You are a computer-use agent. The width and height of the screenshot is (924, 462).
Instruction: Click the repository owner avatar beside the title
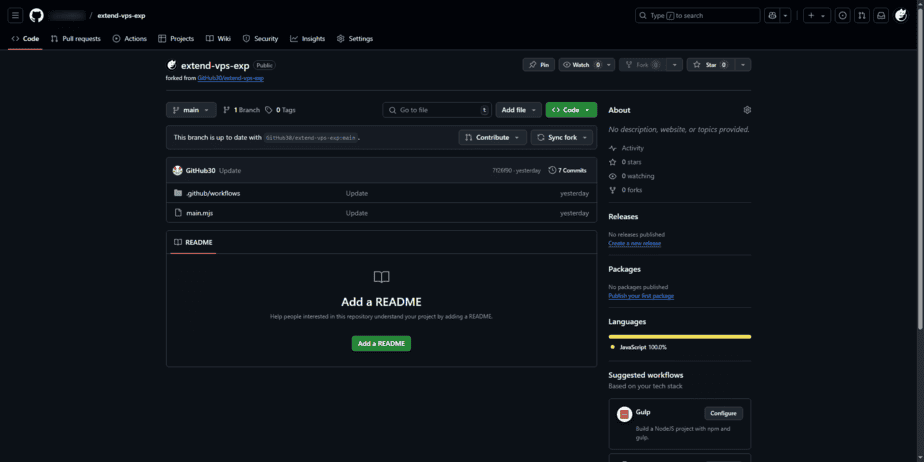click(171, 65)
